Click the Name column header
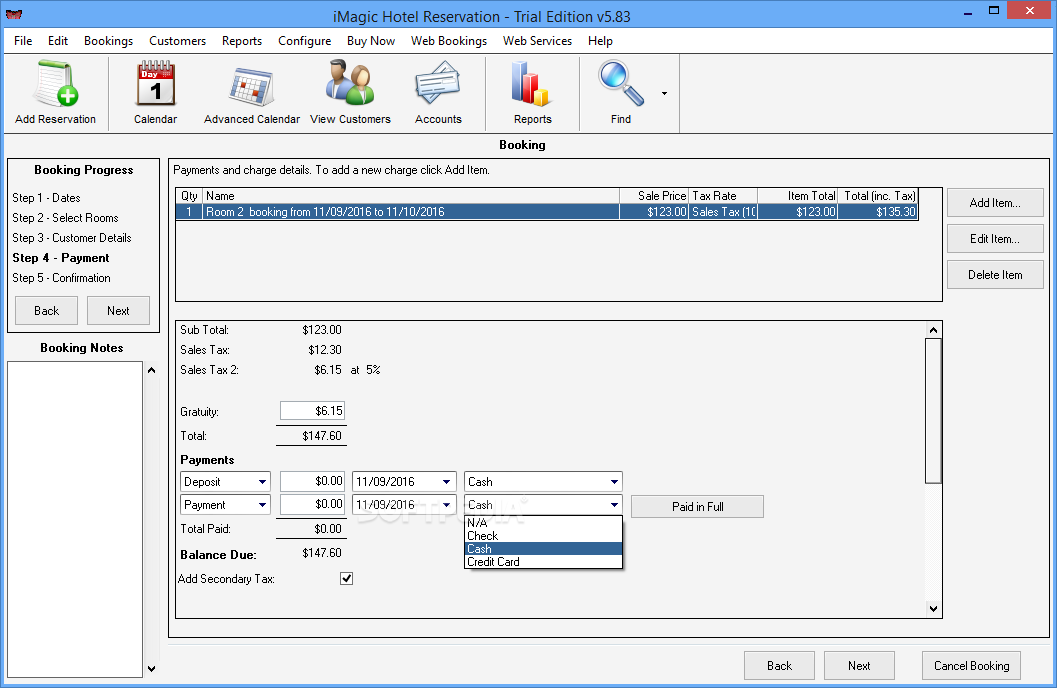This screenshot has height=688, width=1057. 411,196
